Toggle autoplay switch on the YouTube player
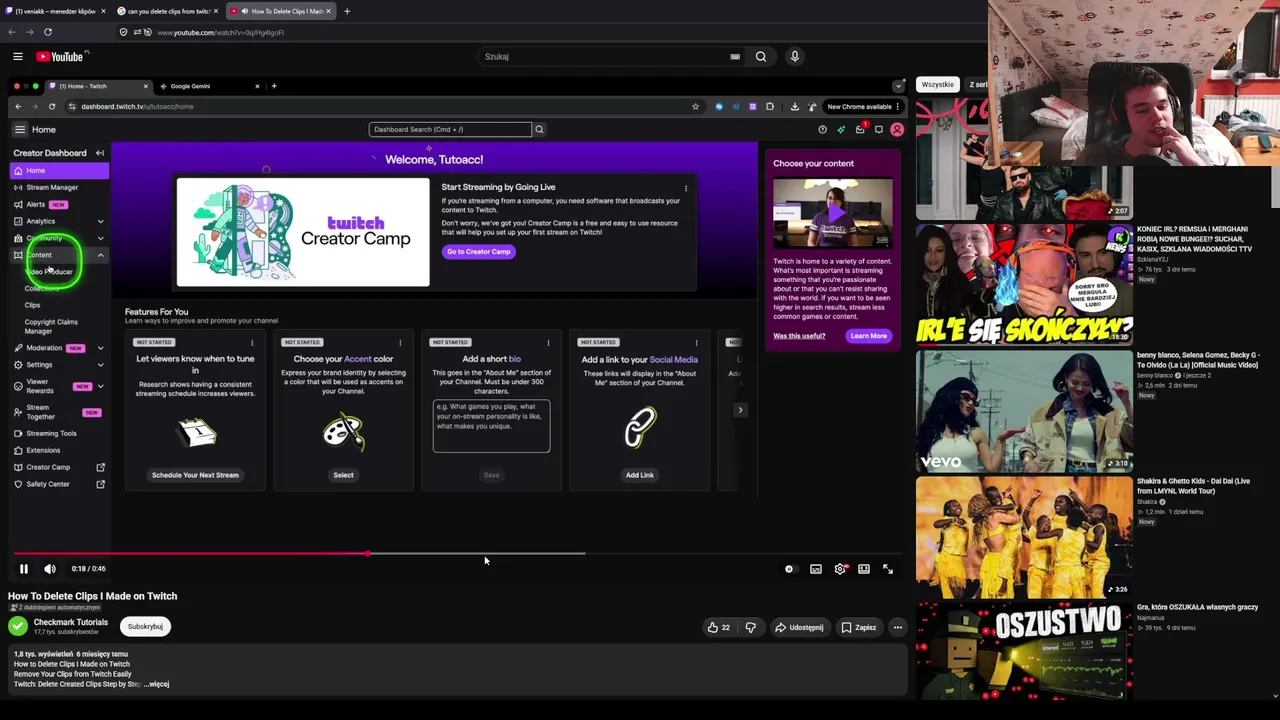The width and height of the screenshot is (1280, 720). click(789, 569)
